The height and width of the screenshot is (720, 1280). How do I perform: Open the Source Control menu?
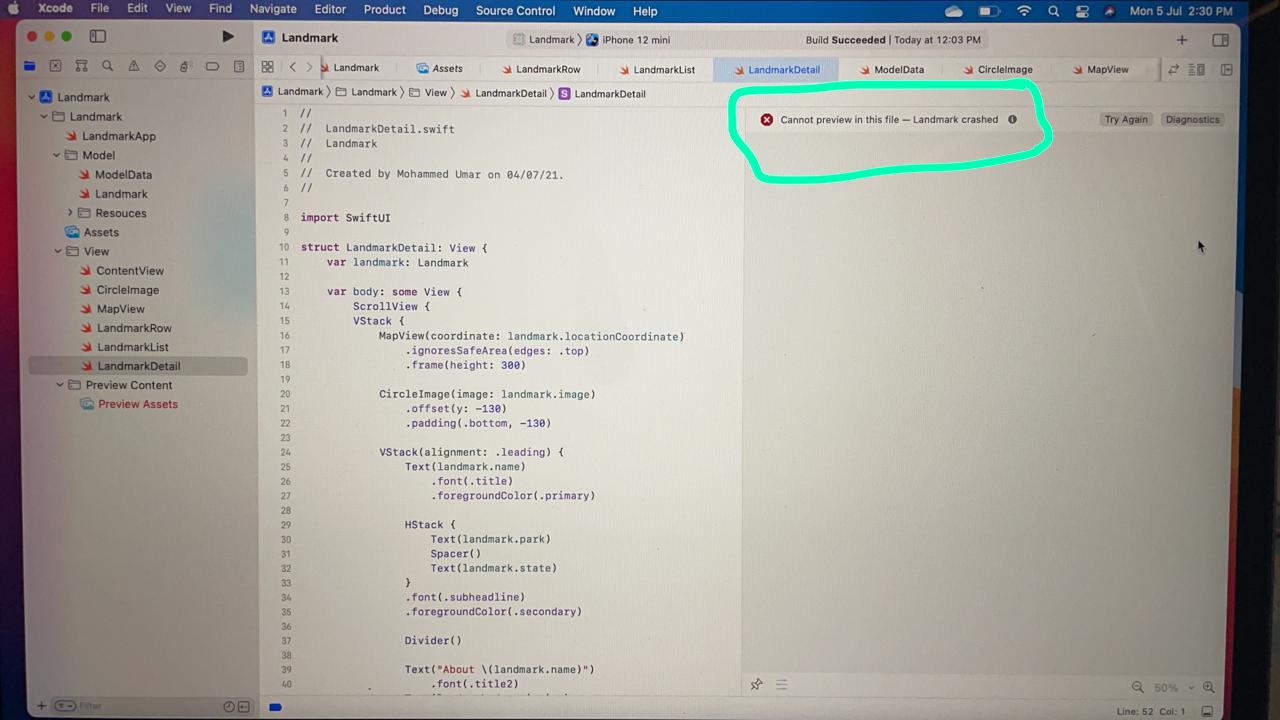pos(515,10)
